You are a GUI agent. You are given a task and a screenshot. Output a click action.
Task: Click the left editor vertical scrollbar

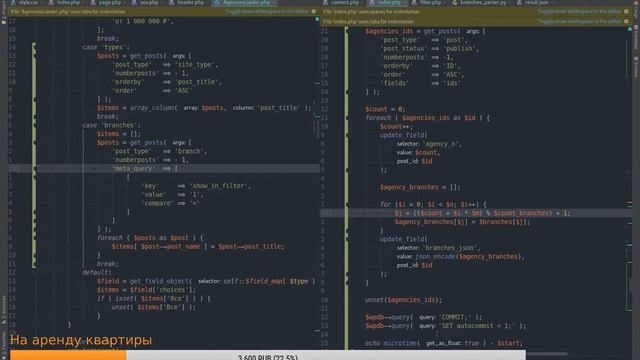317,129
